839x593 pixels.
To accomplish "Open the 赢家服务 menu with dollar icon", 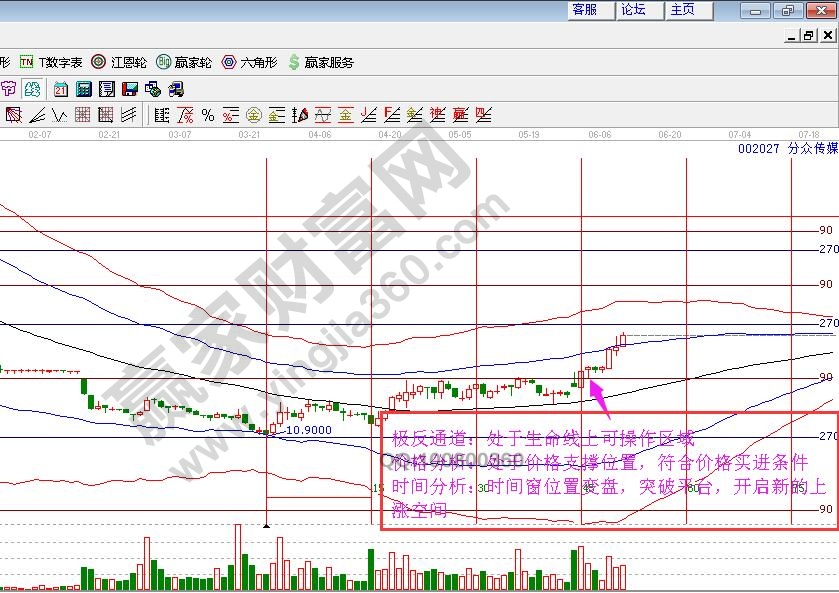I will pyautogui.click(x=320, y=62).
